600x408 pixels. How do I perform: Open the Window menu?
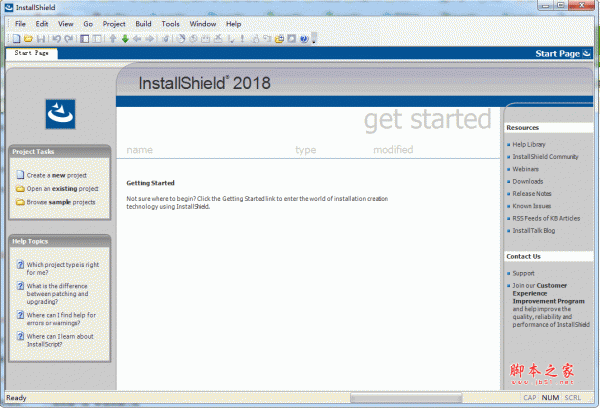point(203,24)
